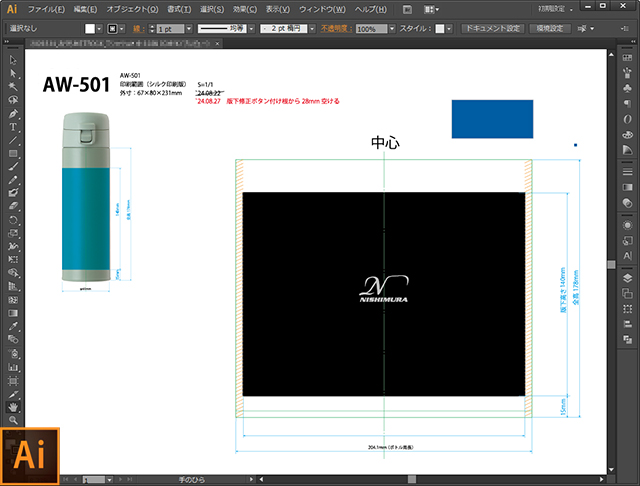Select the Rectangle tool
Viewport: 640px width, 486px height.
pyautogui.click(x=13, y=153)
